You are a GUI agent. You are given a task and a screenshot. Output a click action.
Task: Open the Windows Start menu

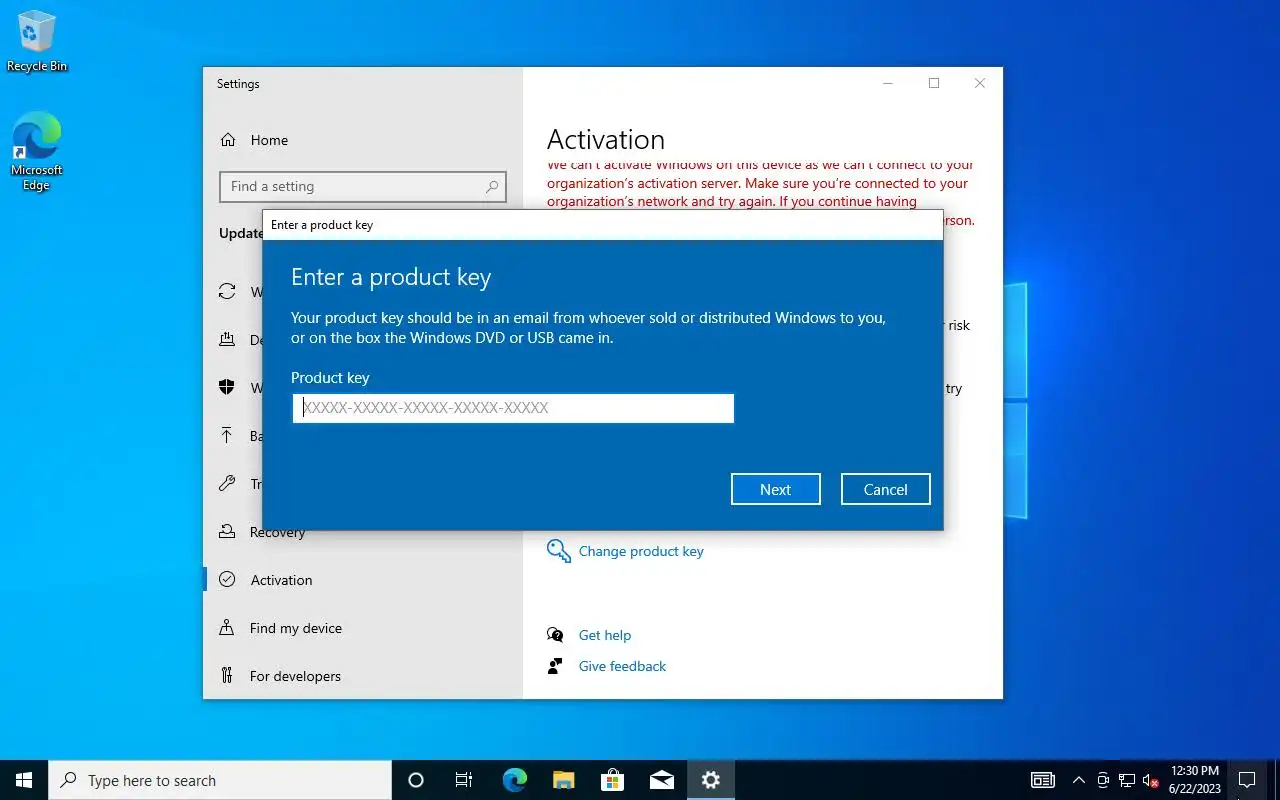(x=24, y=780)
